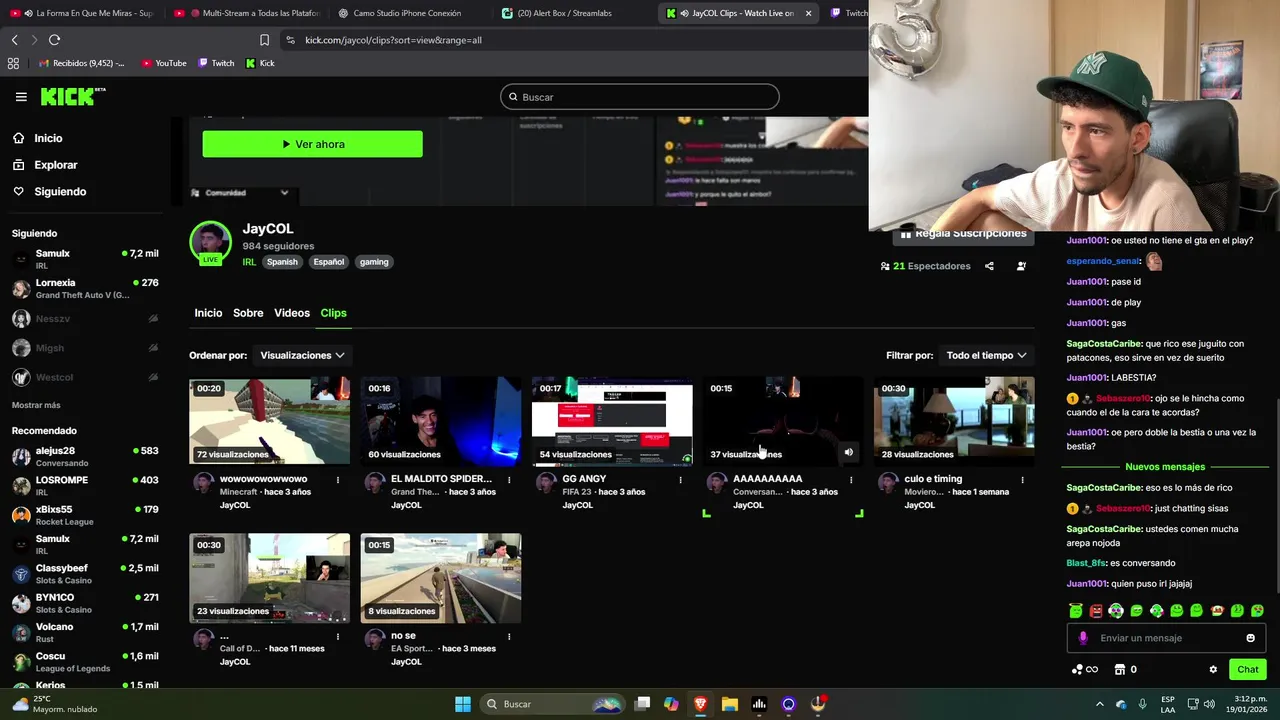The height and width of the screenshot is (720, 1280).
Task: Click the Spanish tag
Action: (282, 262)
